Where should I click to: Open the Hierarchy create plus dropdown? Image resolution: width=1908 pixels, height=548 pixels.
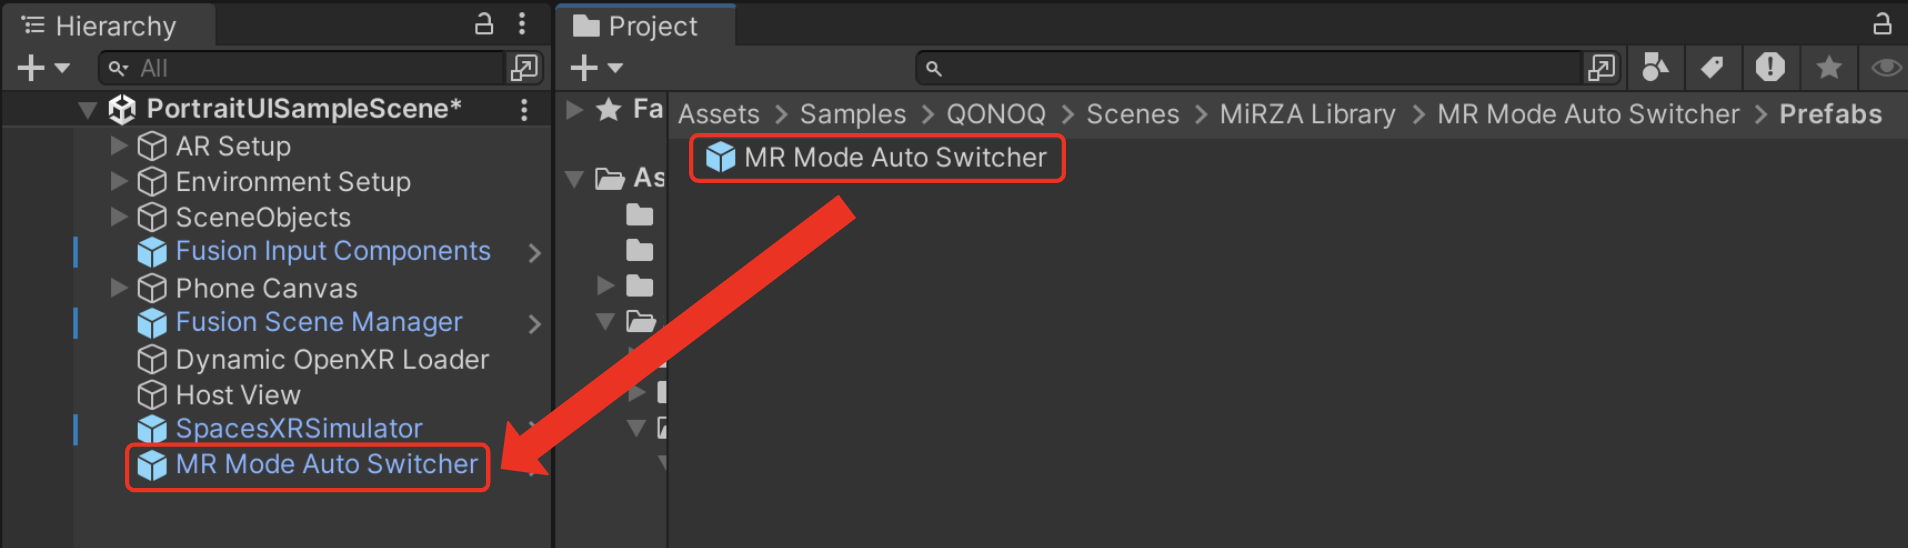[43, 68]
